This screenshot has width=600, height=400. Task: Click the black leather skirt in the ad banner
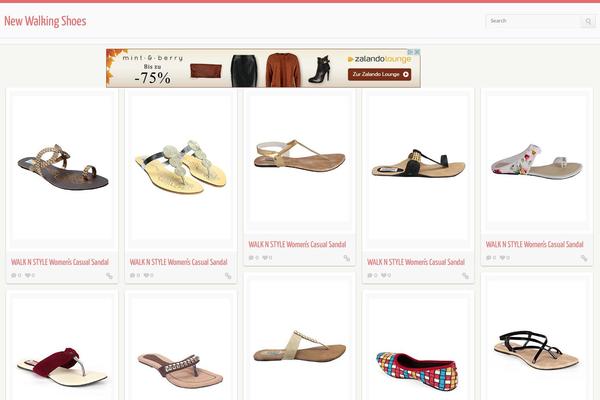(244, 71)
